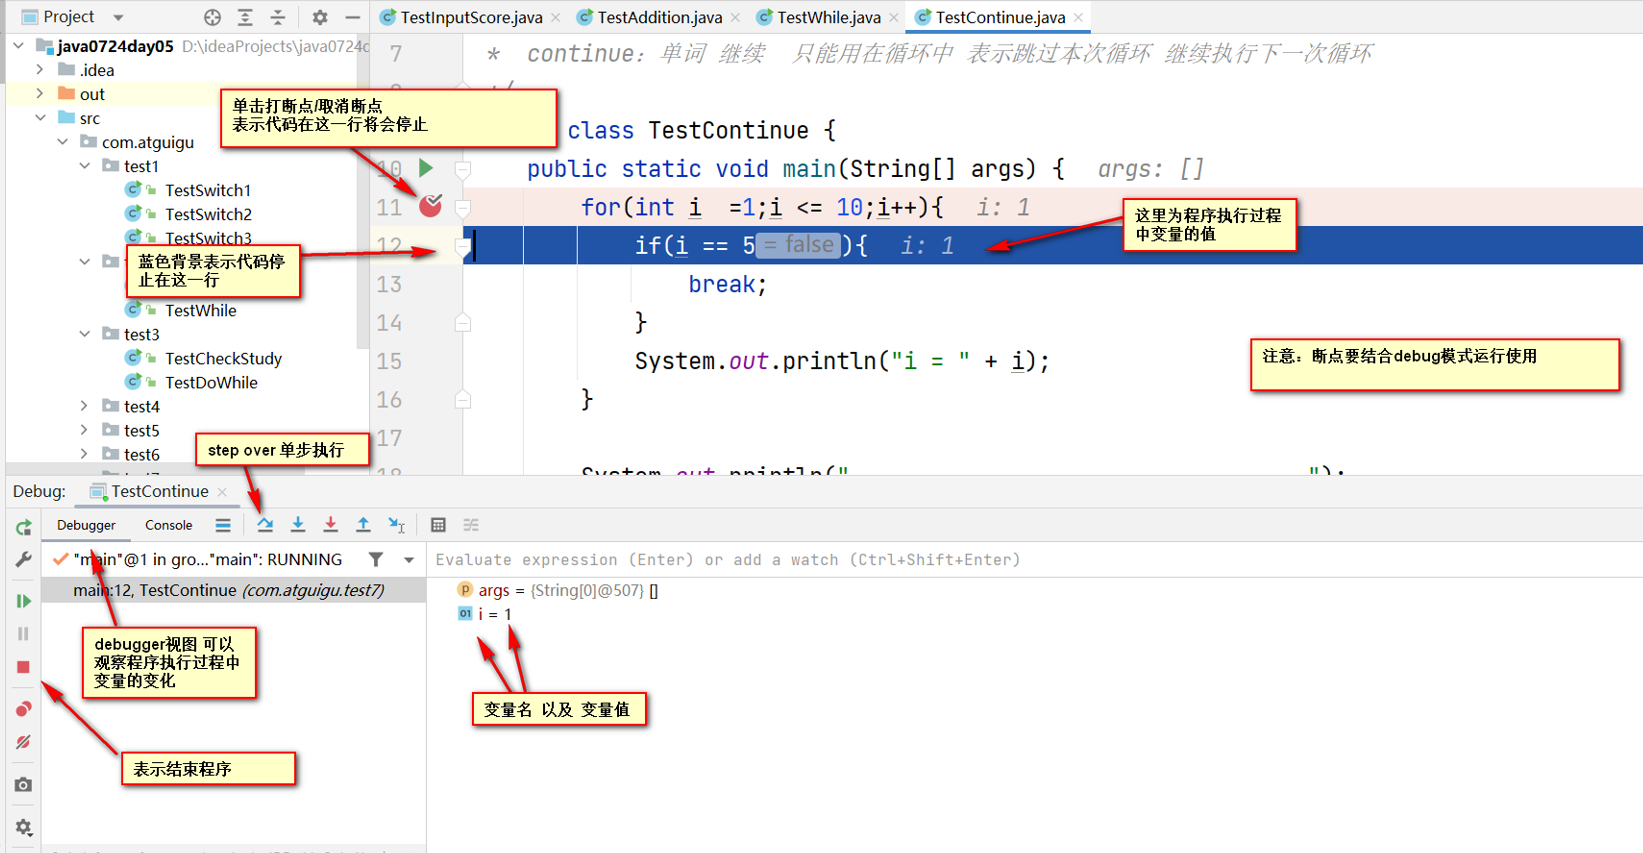Screen dimensions: 1643x853
Task: Switch to the TestInputScore.java tab
Action: click(471, 17)
